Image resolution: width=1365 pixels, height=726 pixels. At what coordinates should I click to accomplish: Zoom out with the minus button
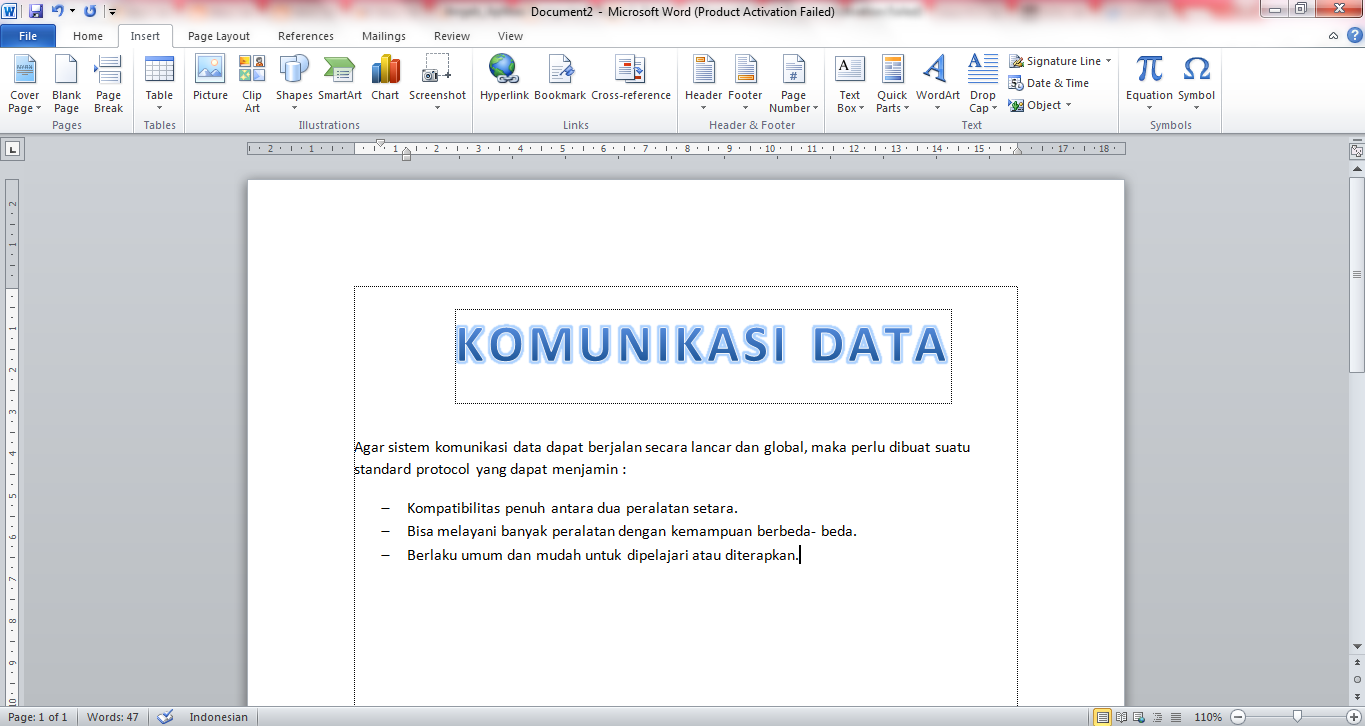(x=1237, y=717)
